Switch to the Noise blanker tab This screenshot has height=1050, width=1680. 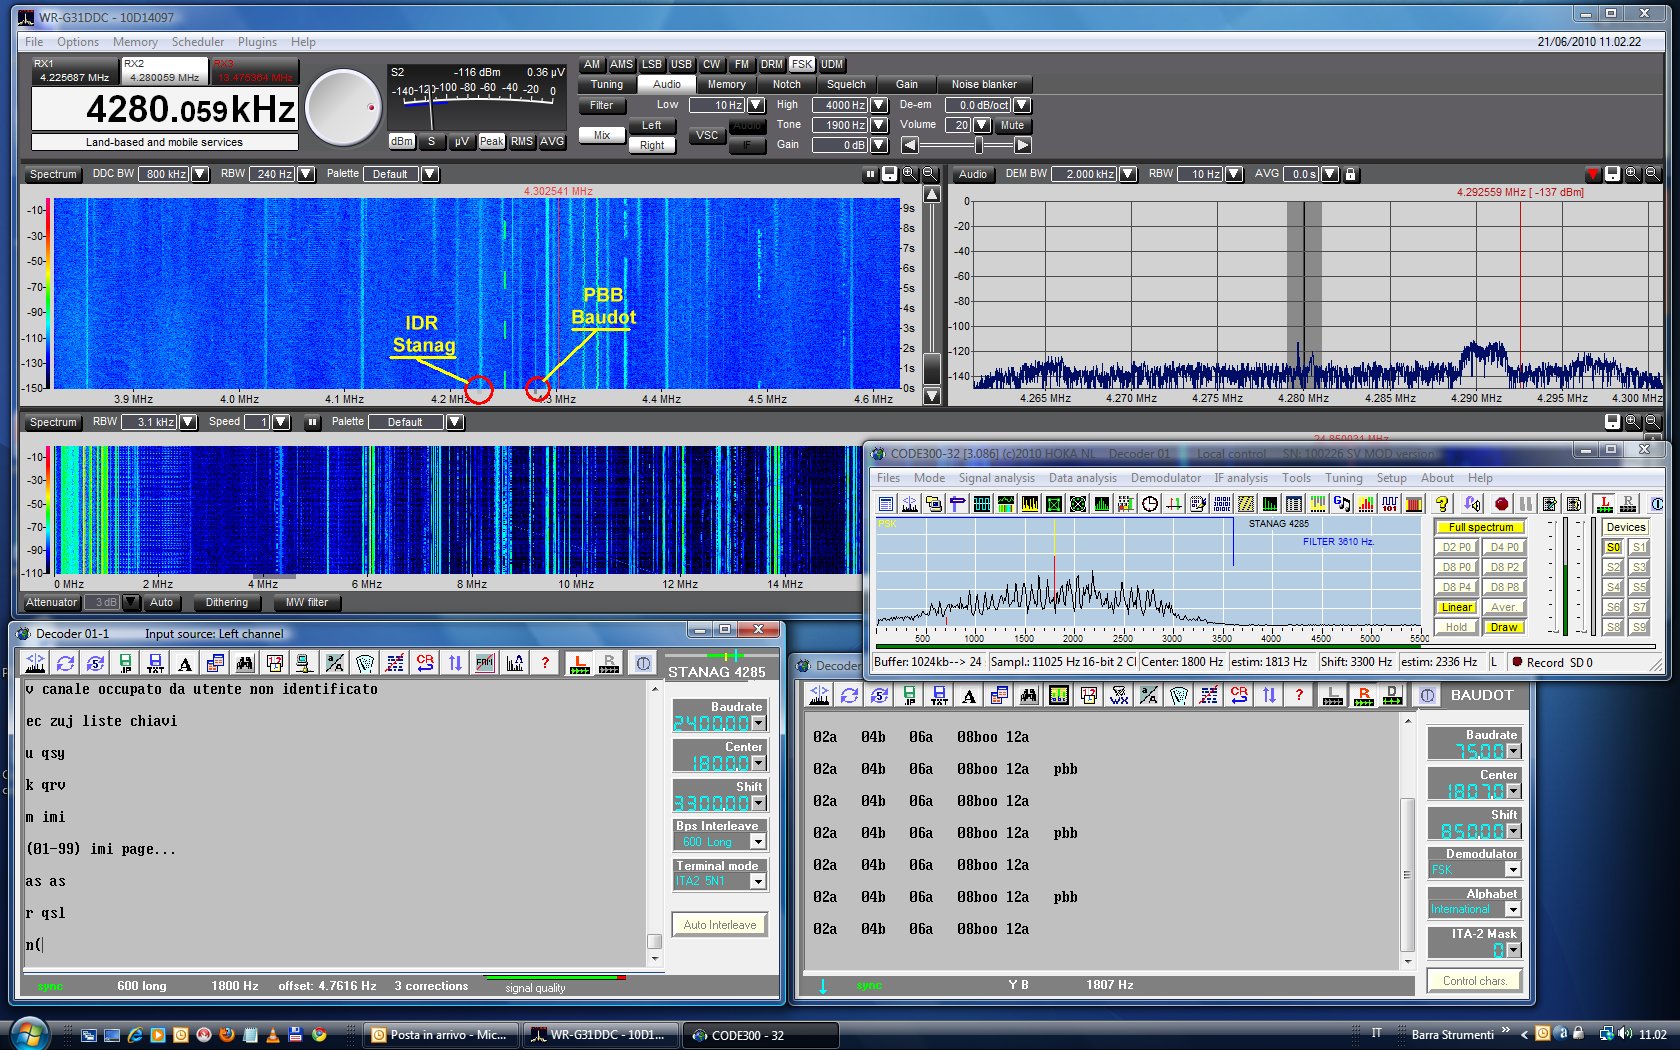[x=984, y=84]
